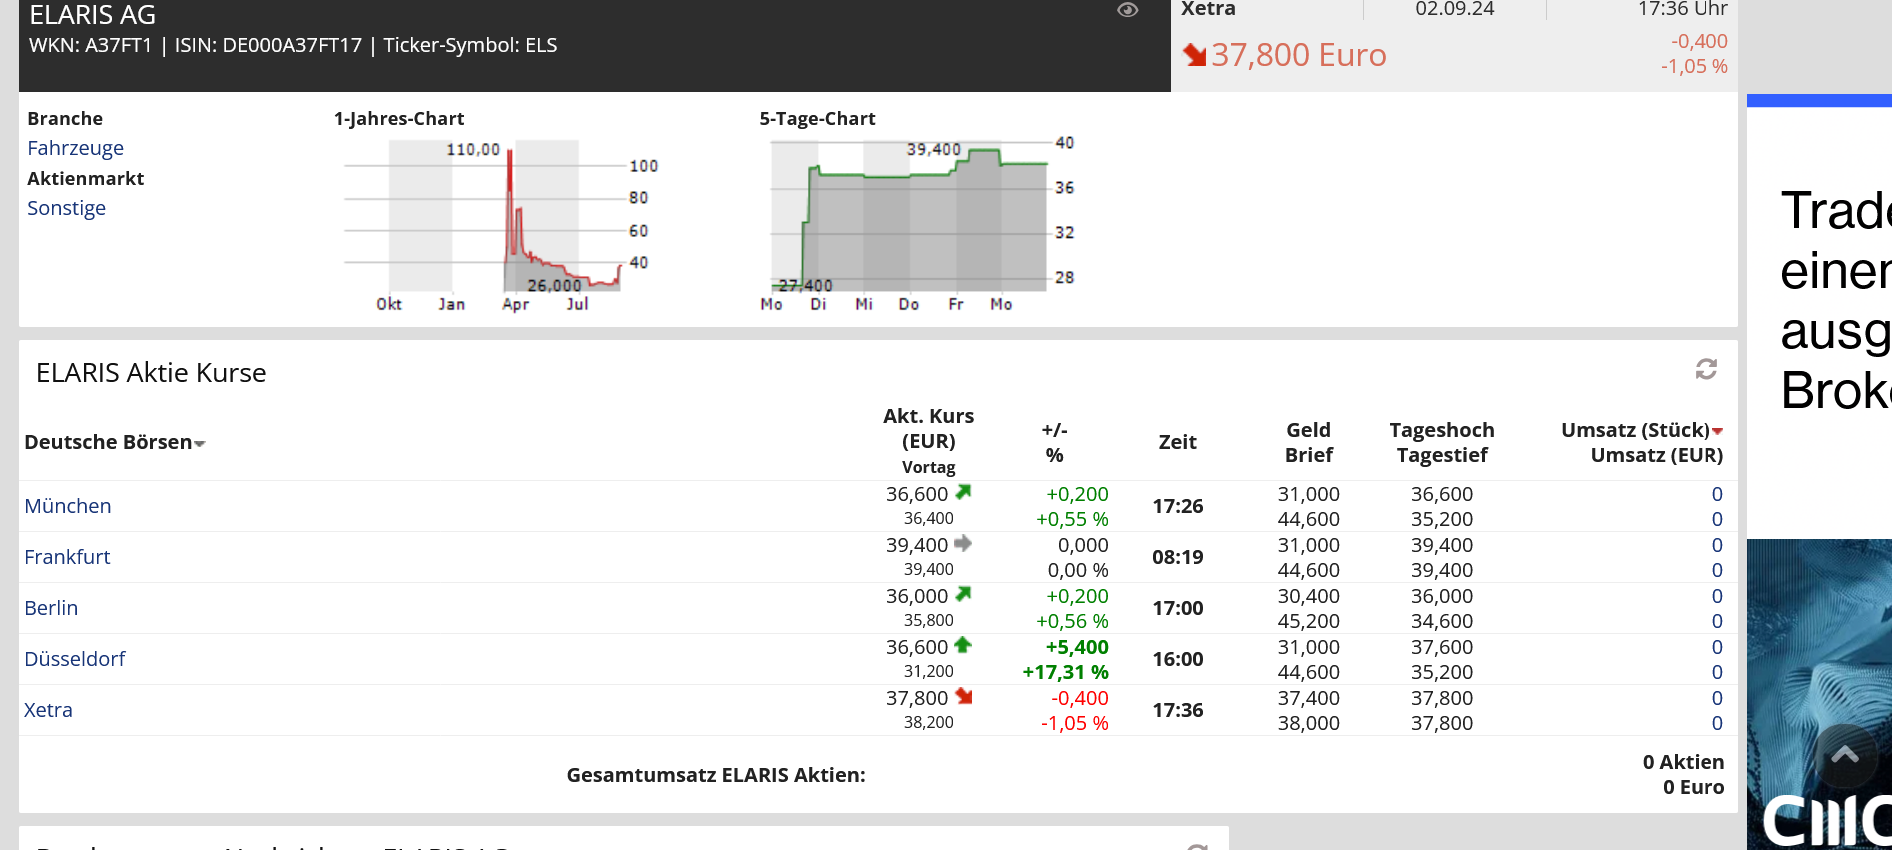
Task: Sort by Umsatz (Stück) column arrow
Action: coord(1717,431)
